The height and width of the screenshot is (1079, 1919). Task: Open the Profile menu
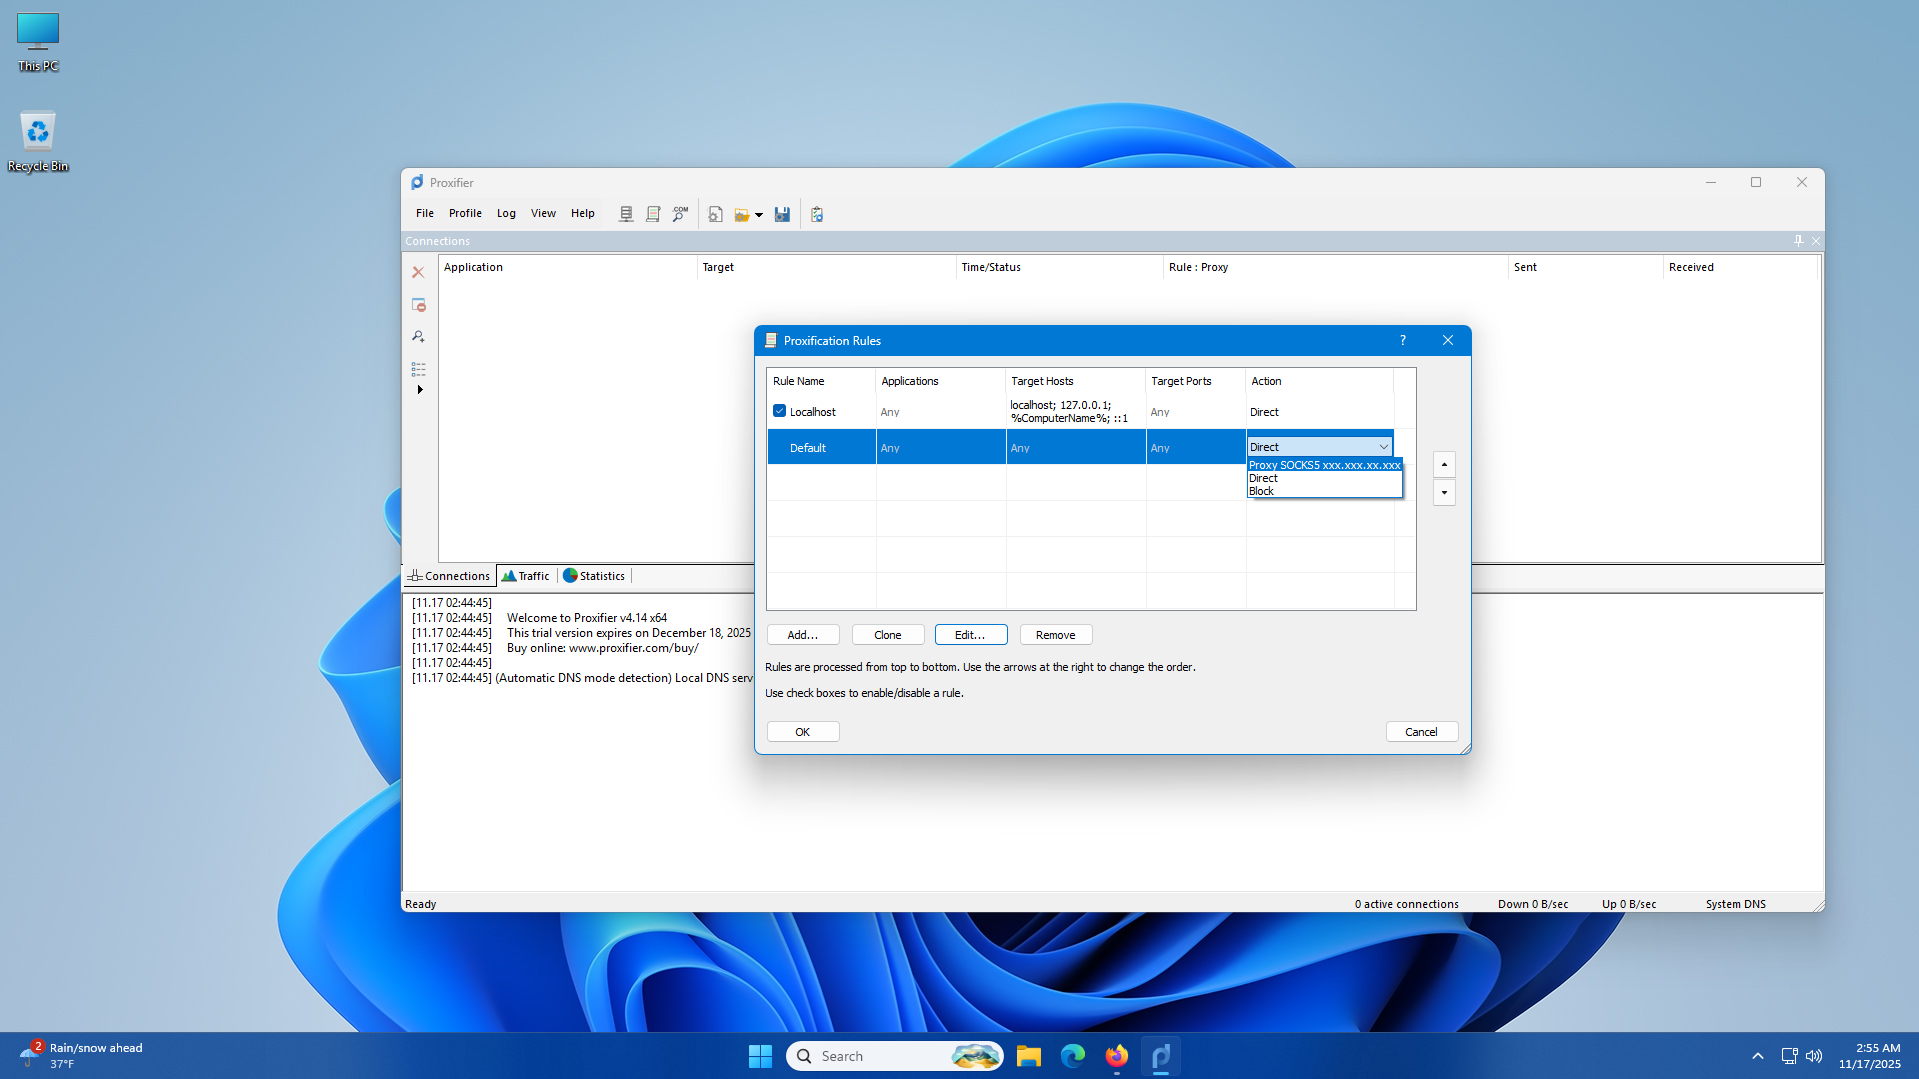(x=465, y=213)
